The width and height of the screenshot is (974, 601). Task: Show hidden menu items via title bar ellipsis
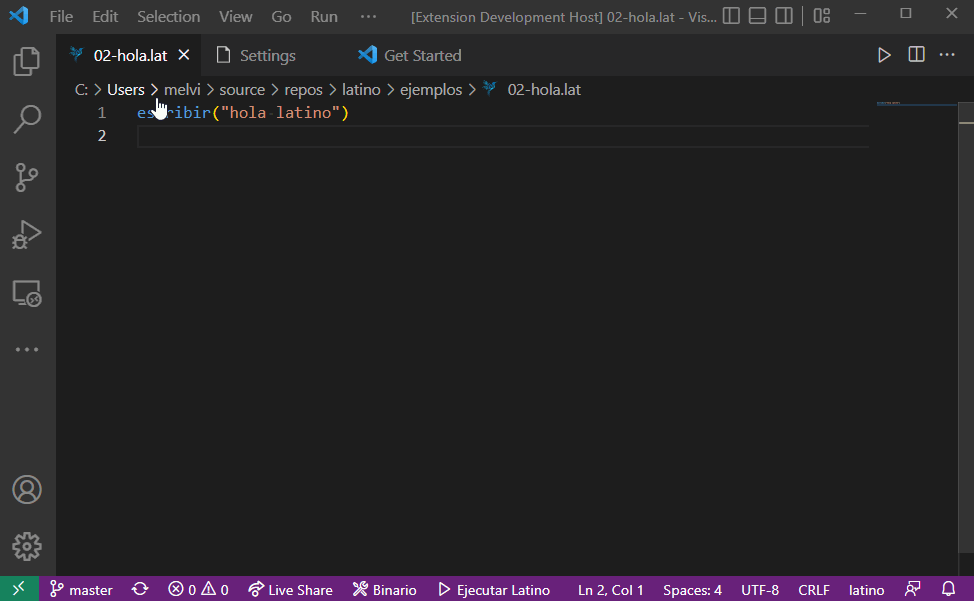point(368,16)
